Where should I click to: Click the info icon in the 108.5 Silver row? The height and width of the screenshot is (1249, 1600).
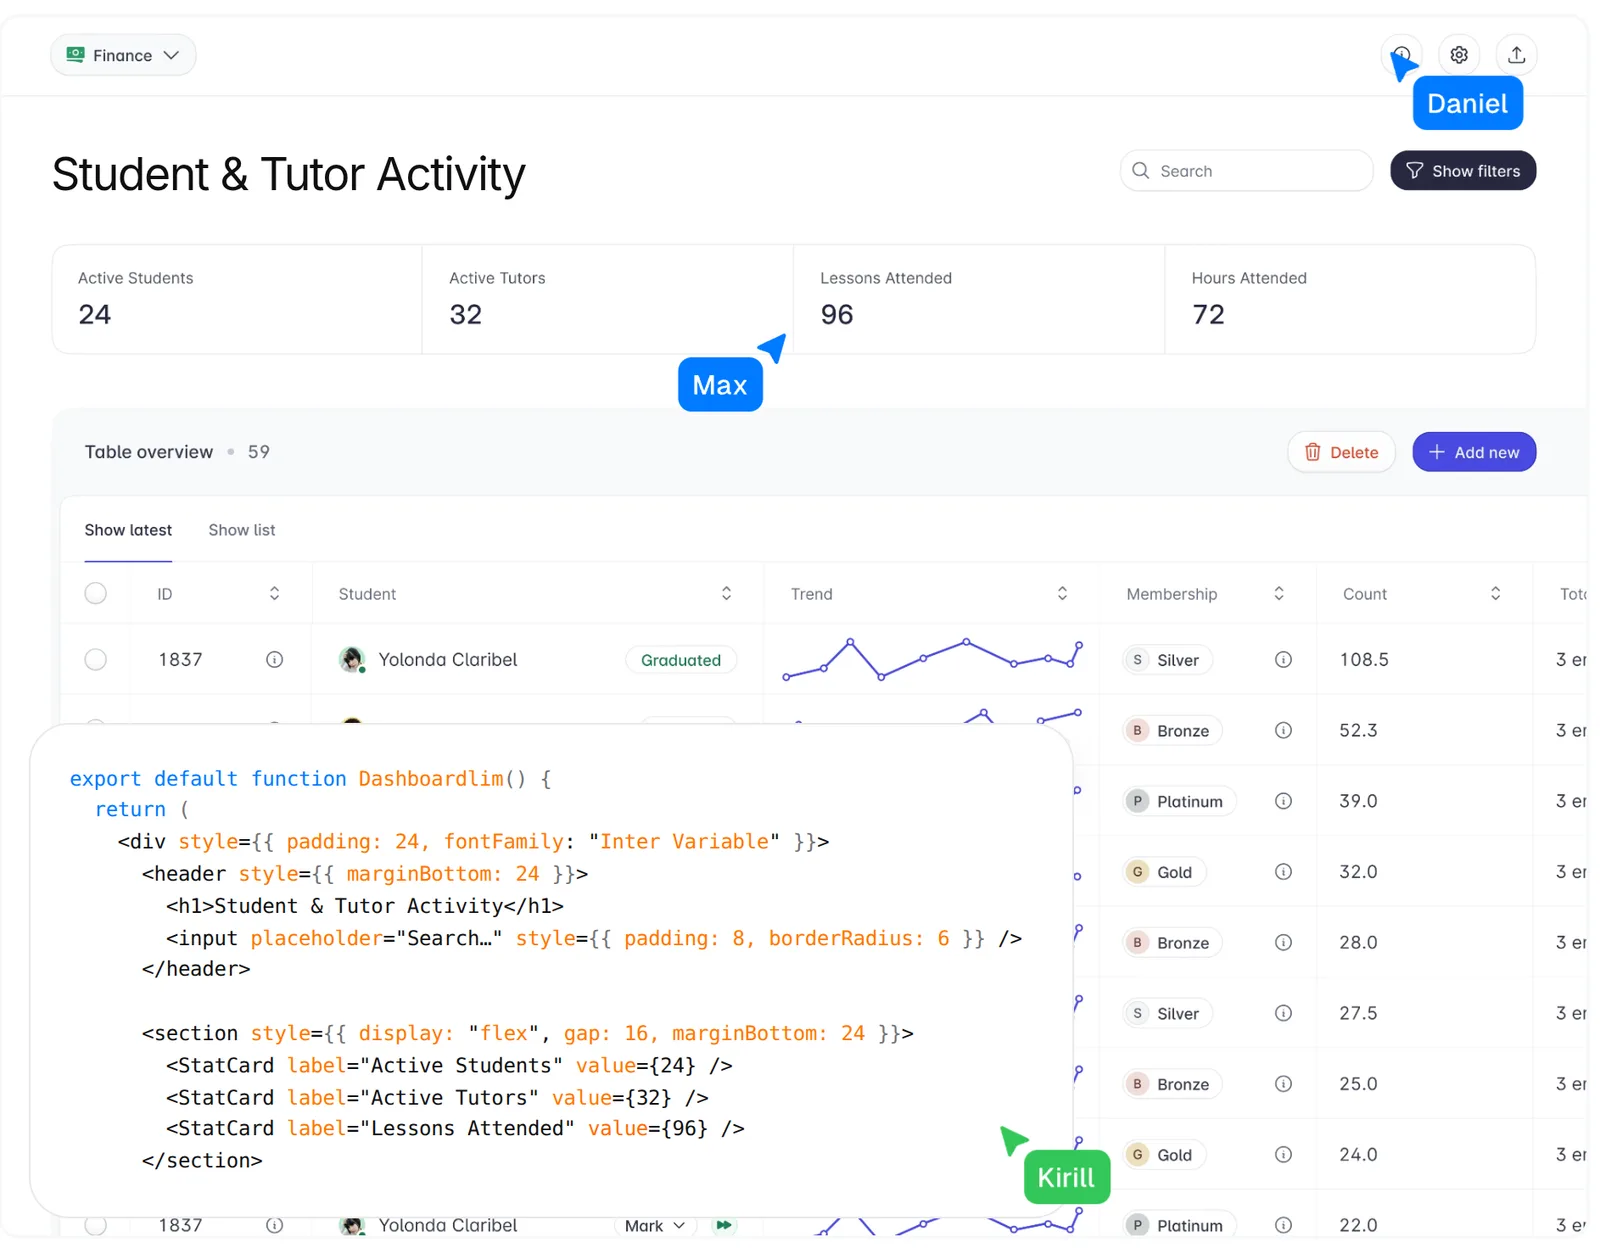click(1283, 660)
